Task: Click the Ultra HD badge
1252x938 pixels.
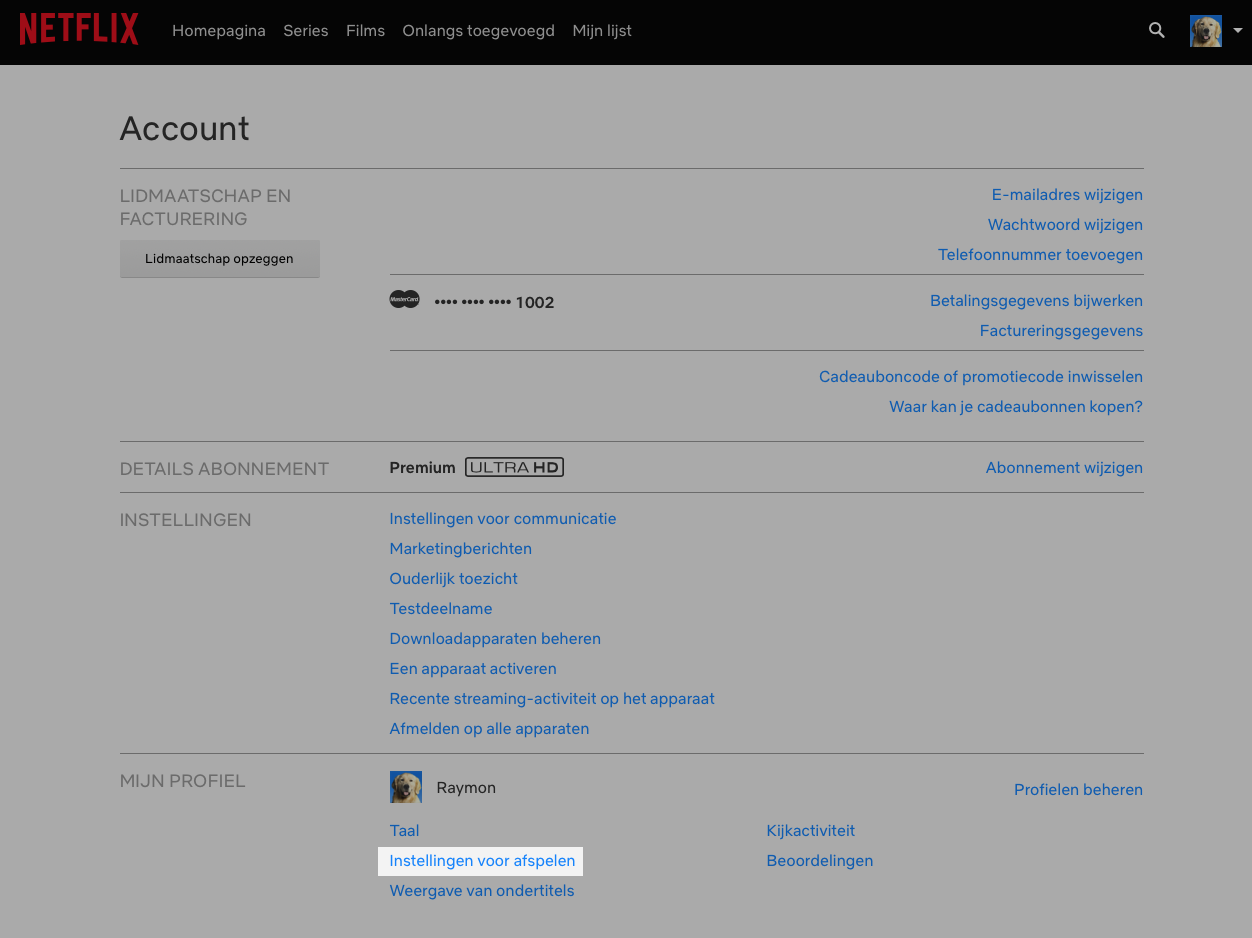Action: click(x=514, y=468)
